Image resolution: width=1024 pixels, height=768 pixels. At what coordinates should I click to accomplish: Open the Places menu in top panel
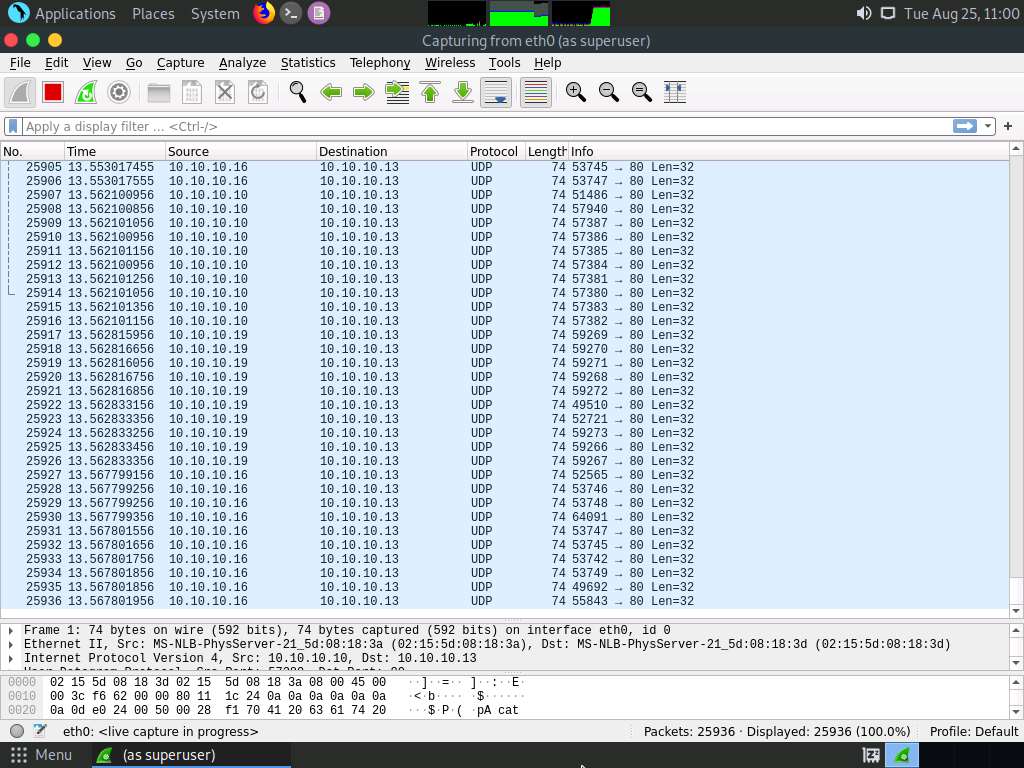tap(153, 14)
